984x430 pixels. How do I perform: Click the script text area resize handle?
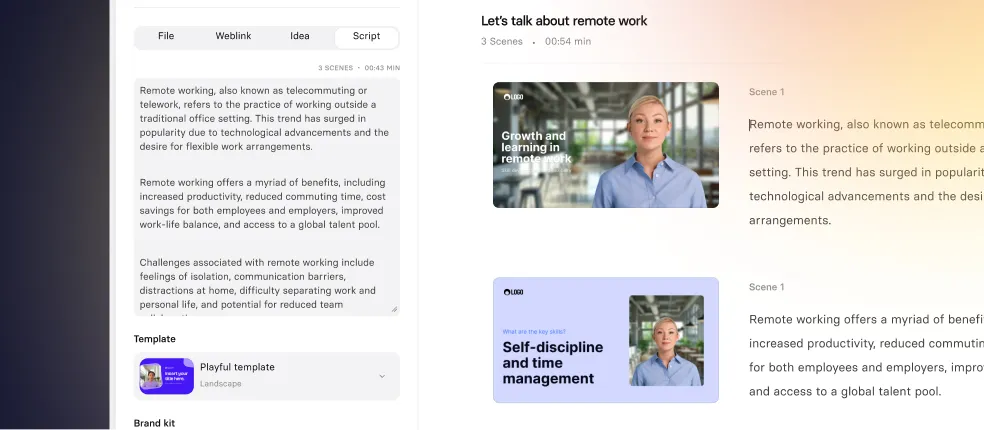coord(394,309)
